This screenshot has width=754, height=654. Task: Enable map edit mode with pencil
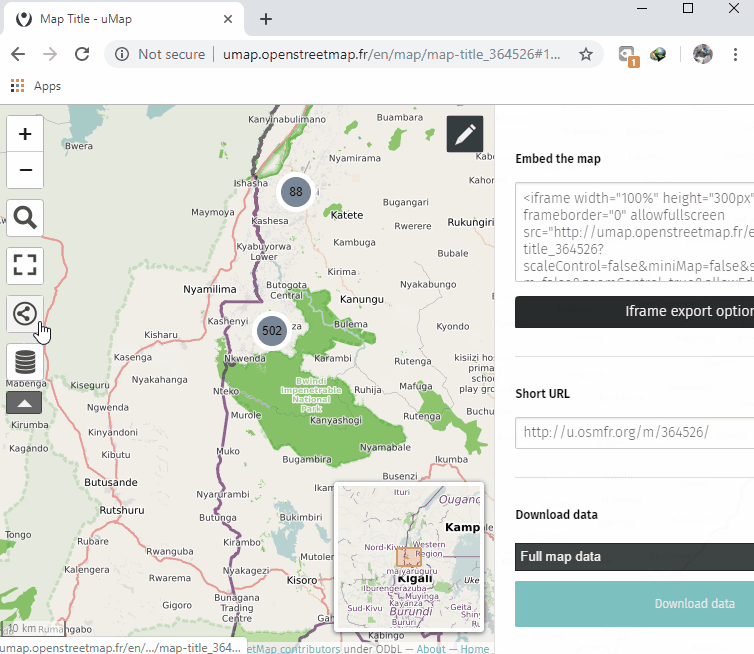pos(464,134)
